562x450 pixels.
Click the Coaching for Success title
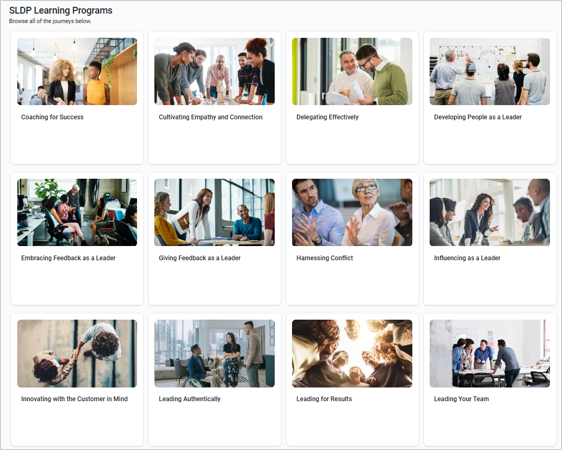[52, 117]
